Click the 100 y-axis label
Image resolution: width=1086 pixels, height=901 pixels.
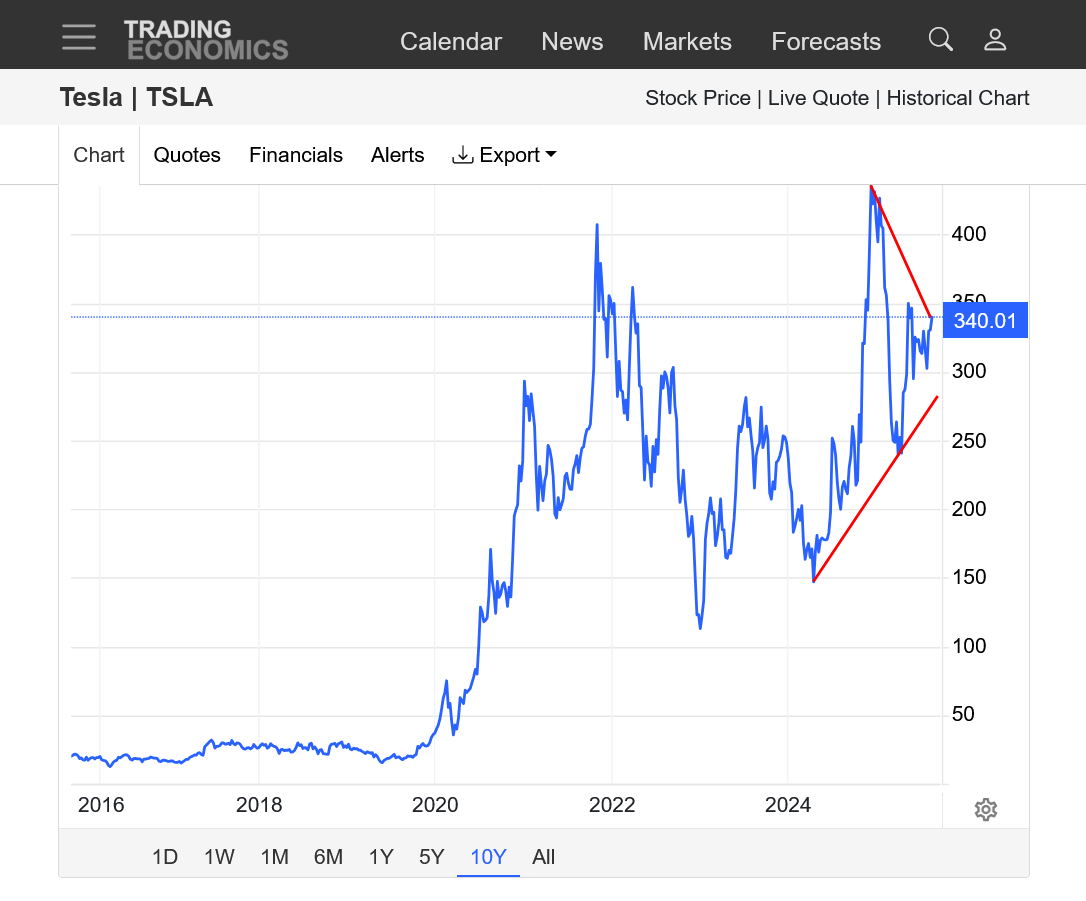(x=969, y=646)
